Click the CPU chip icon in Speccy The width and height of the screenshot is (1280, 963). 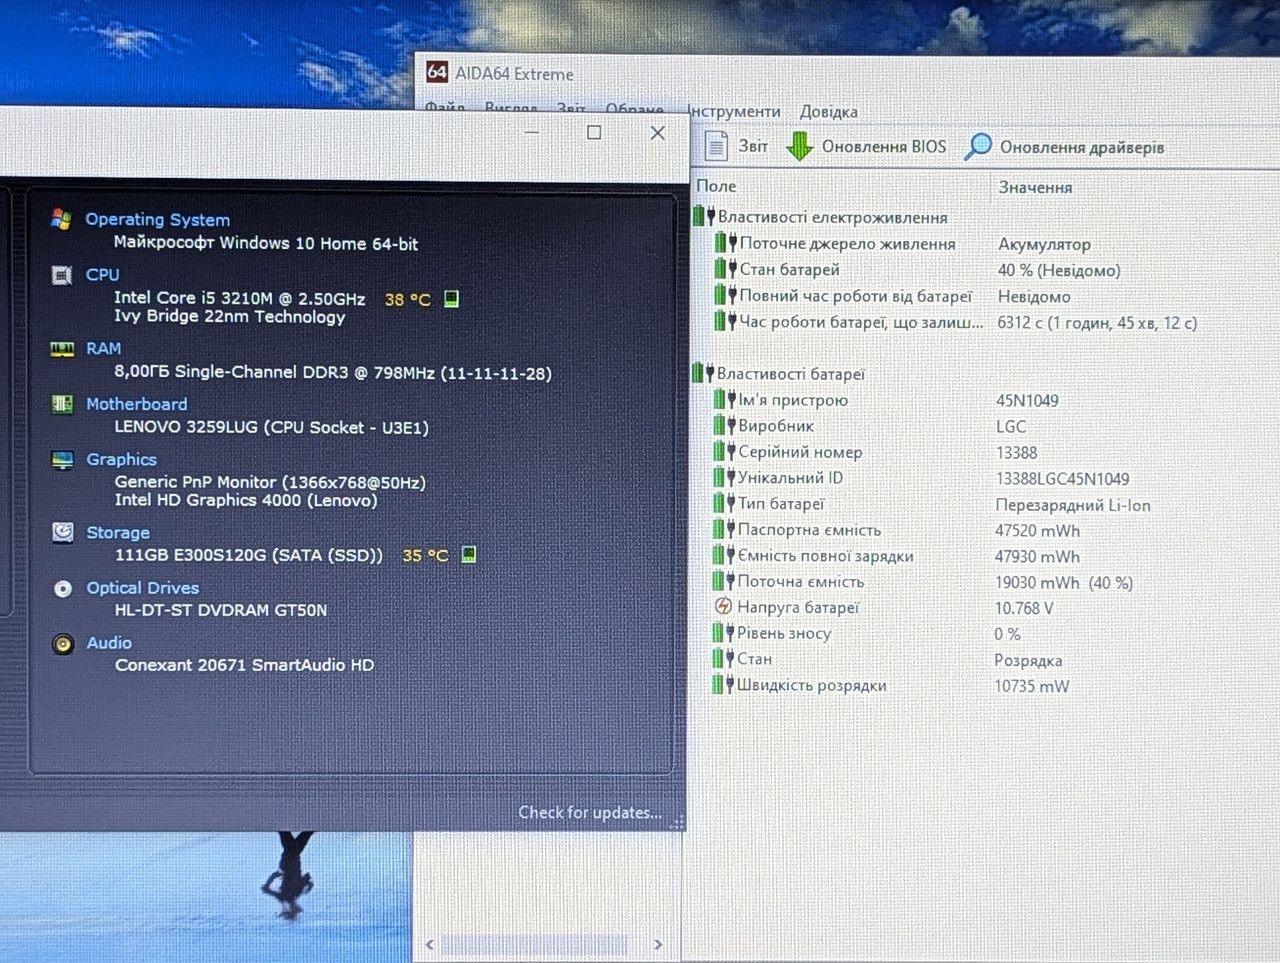(x=62, y=274)
